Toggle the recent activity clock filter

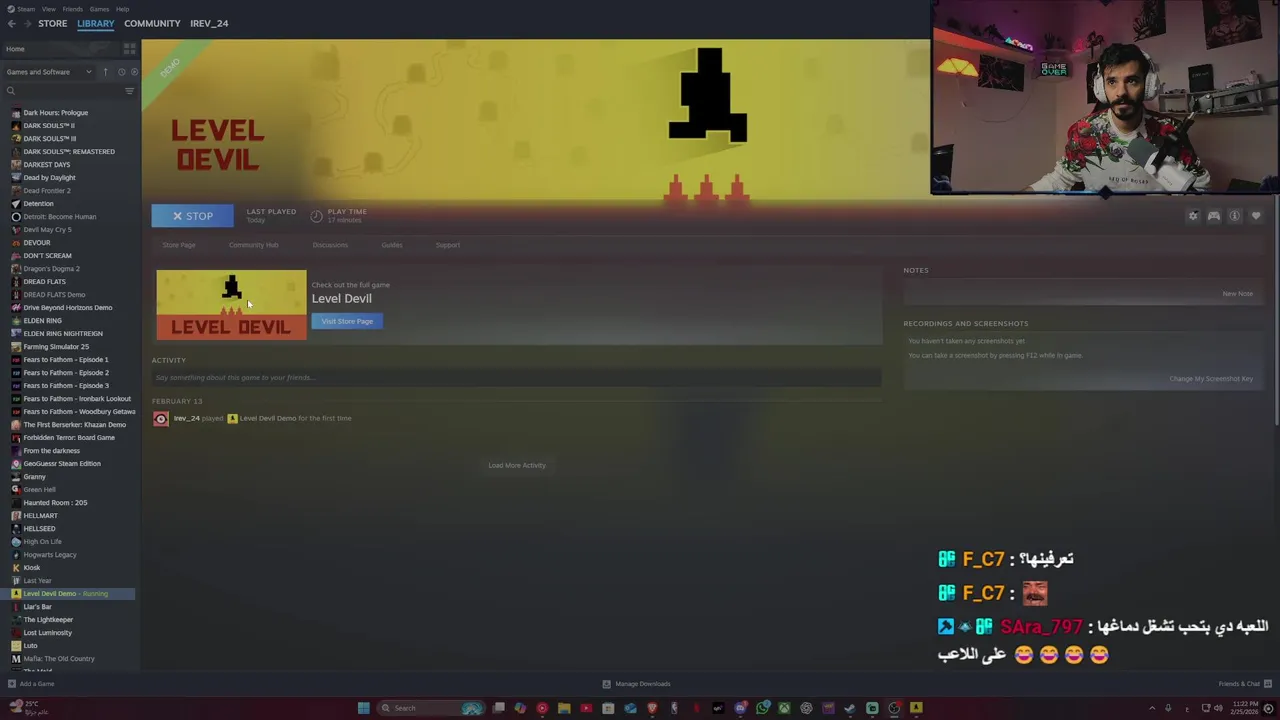click(121, 72)
